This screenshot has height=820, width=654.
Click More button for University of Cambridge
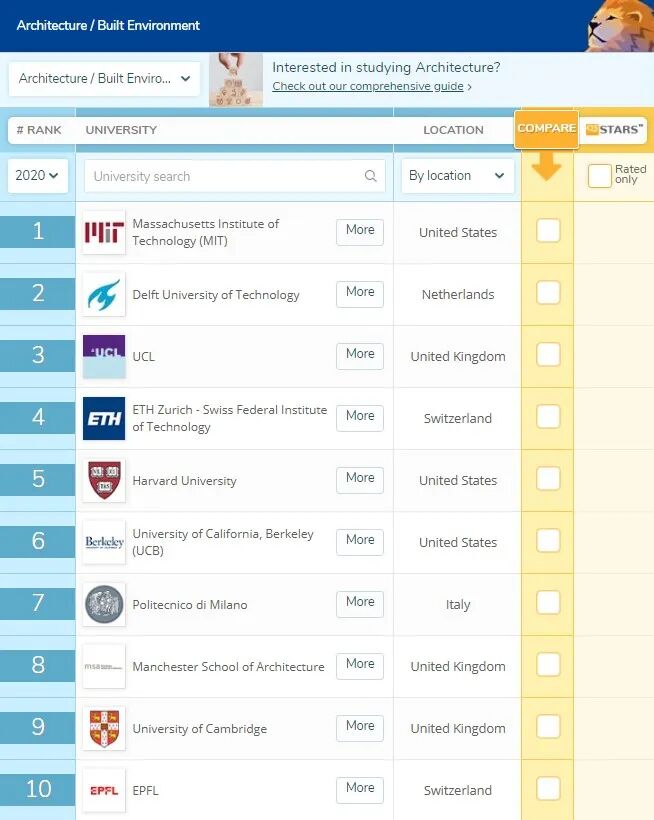tap(360, 728)
